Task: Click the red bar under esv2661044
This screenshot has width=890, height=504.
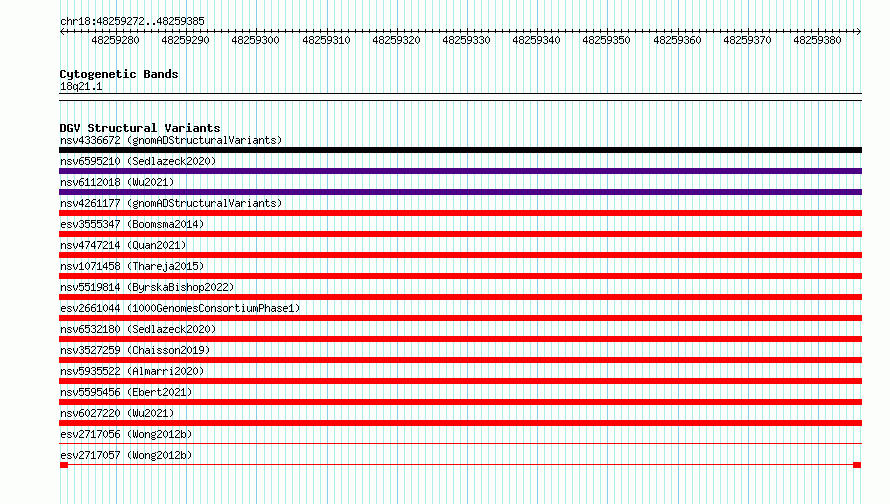Action: [x=460, y=318]
